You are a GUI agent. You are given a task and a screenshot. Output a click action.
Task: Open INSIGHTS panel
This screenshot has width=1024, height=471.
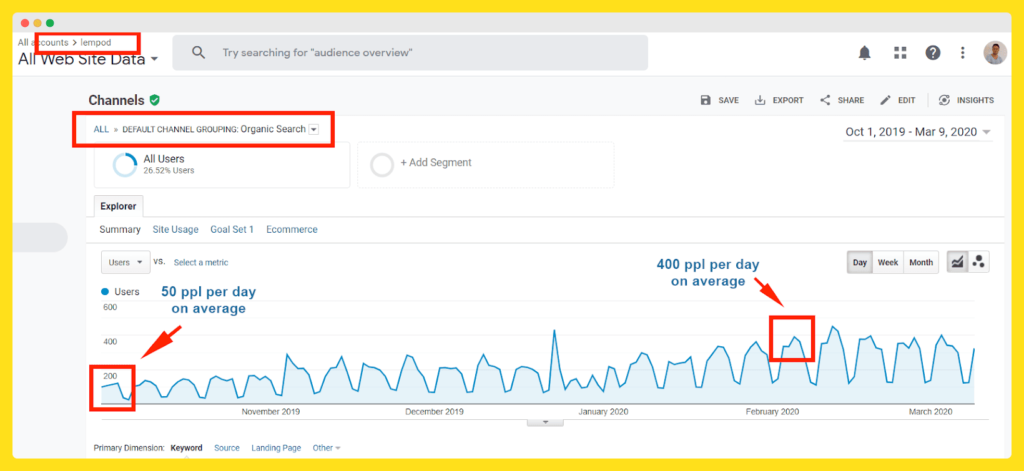click(966, 100)
